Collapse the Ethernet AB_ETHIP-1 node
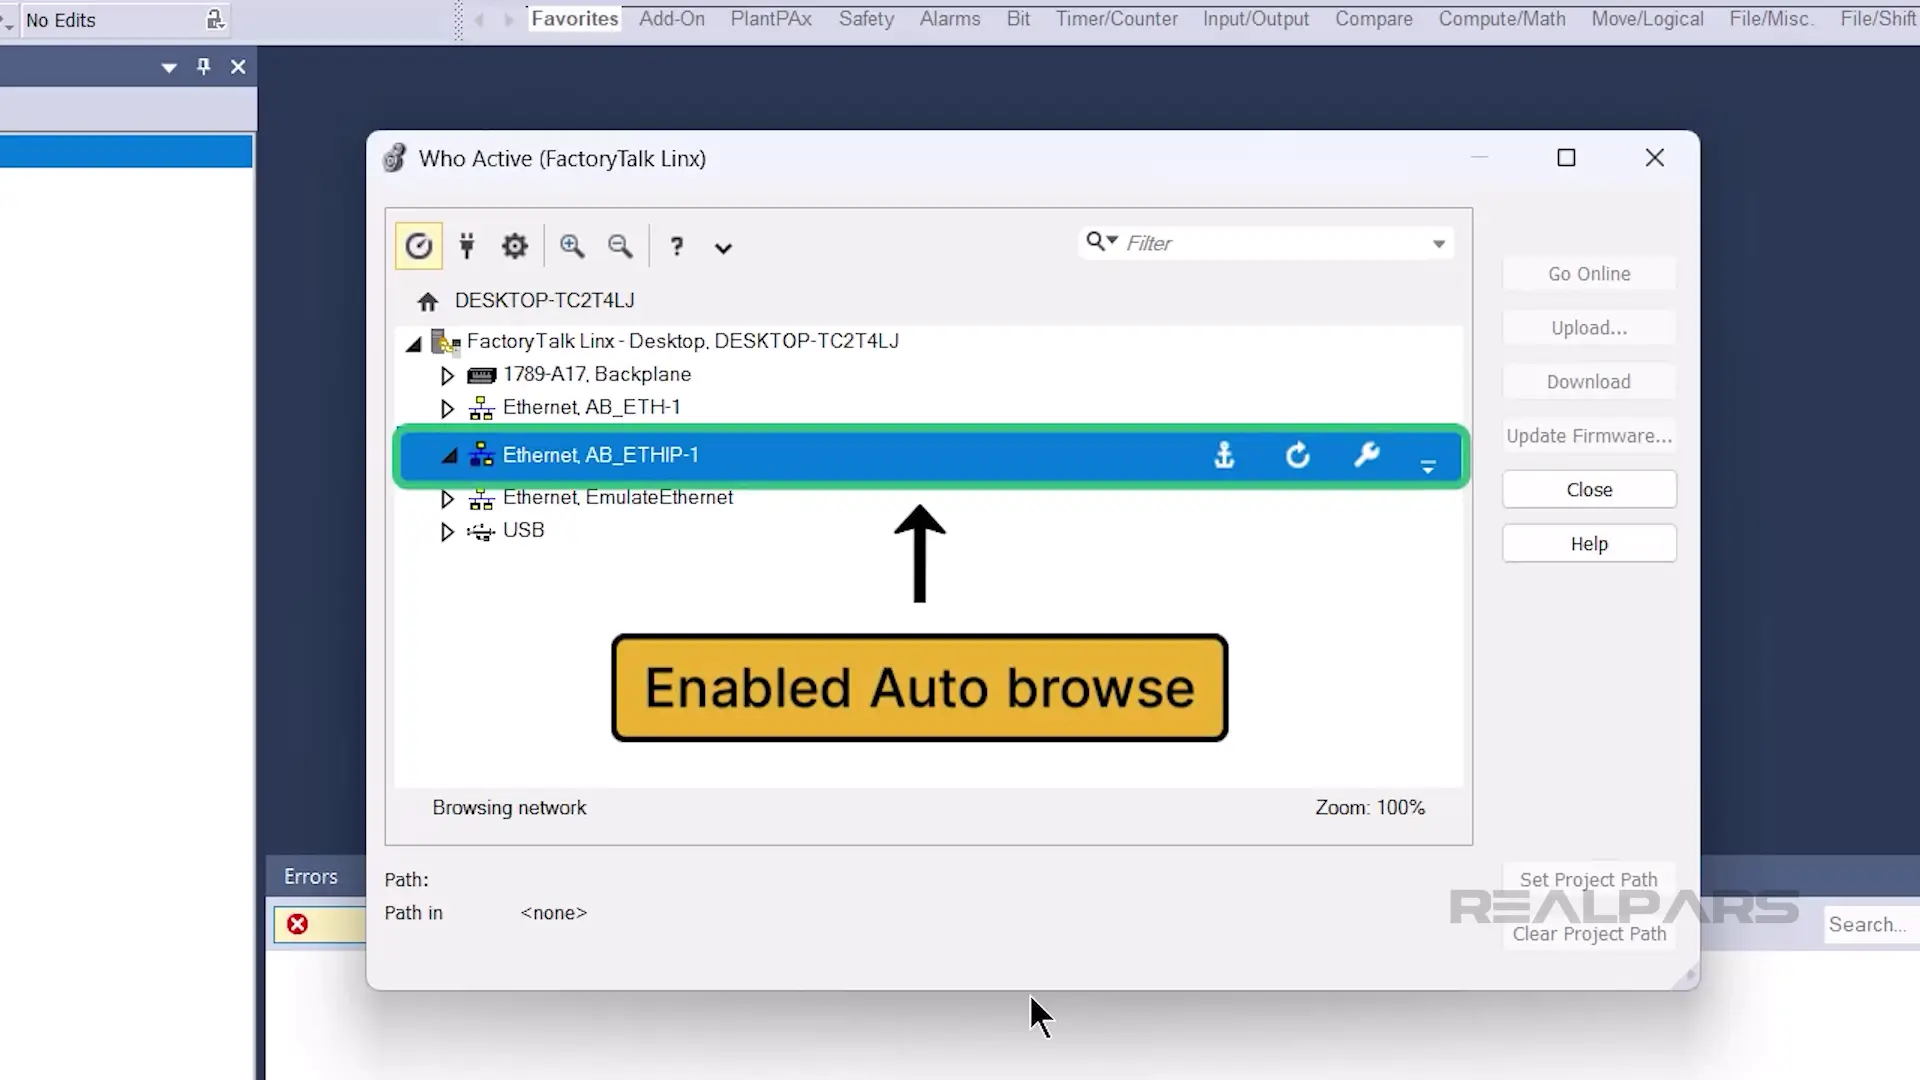1920x1080 pixels. (x=450, y=456)
